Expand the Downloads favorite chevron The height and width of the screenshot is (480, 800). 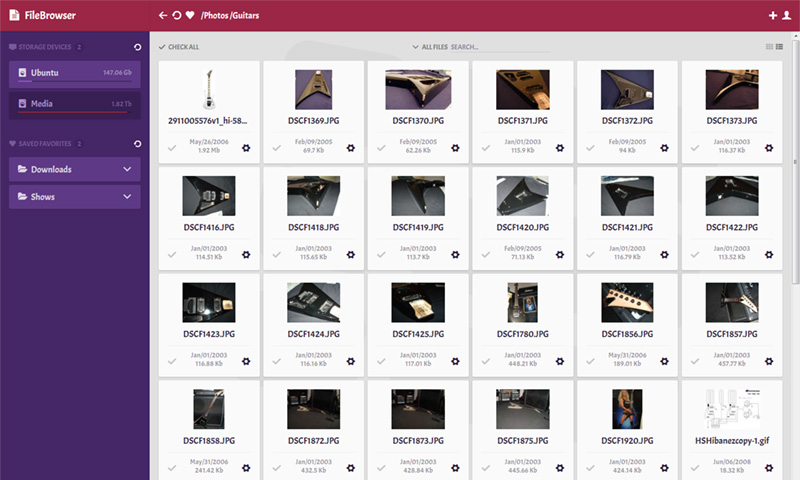[127, 170]
